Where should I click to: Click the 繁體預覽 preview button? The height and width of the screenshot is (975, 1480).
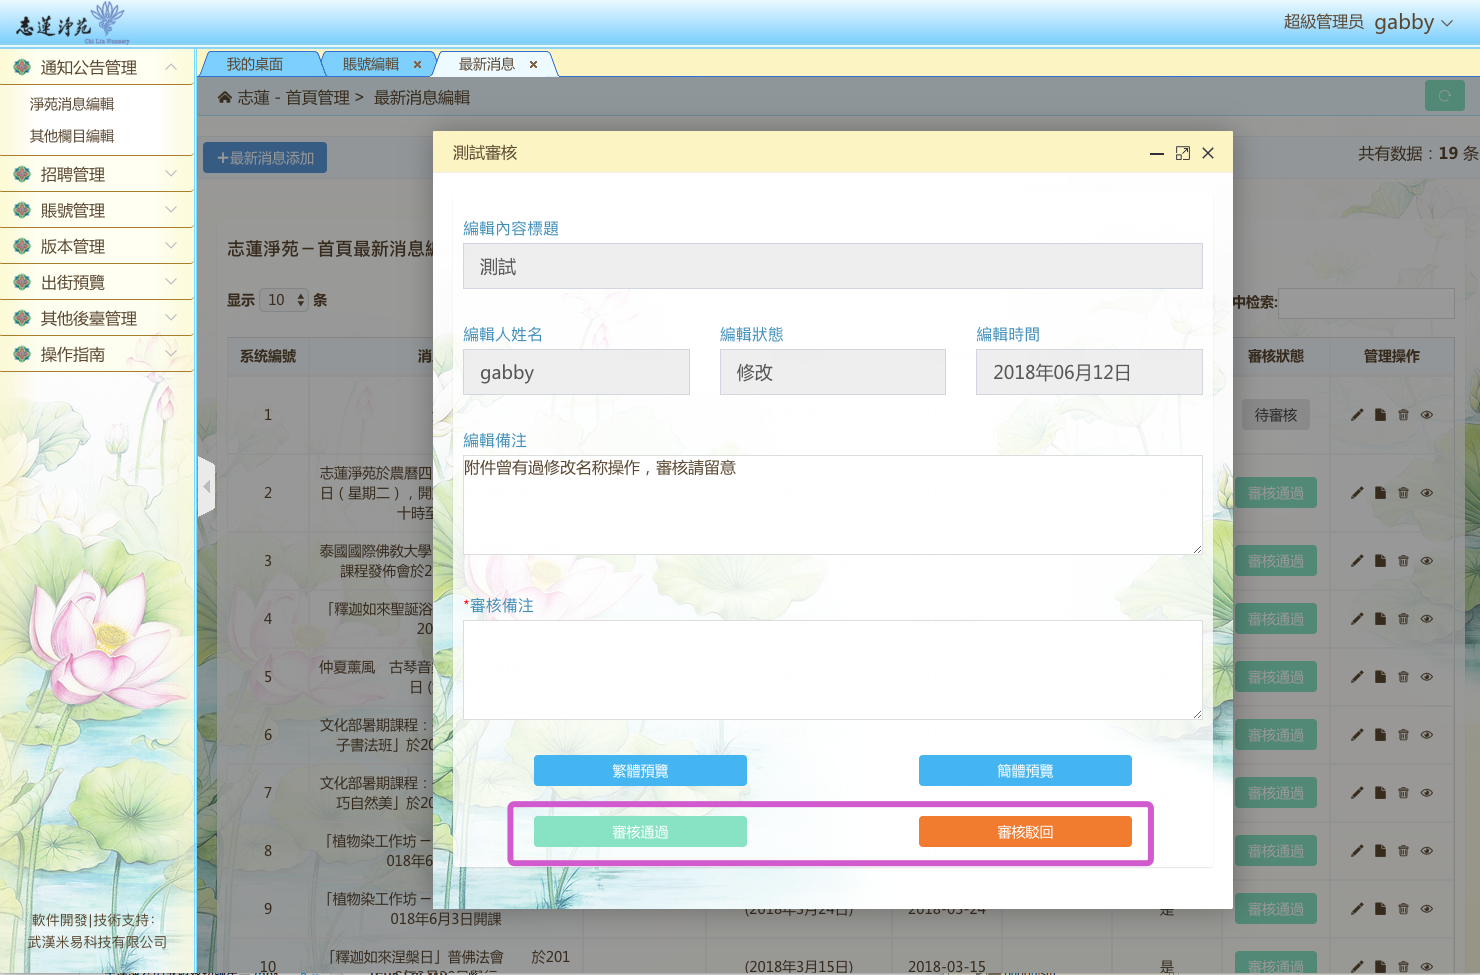pos(640,771)
